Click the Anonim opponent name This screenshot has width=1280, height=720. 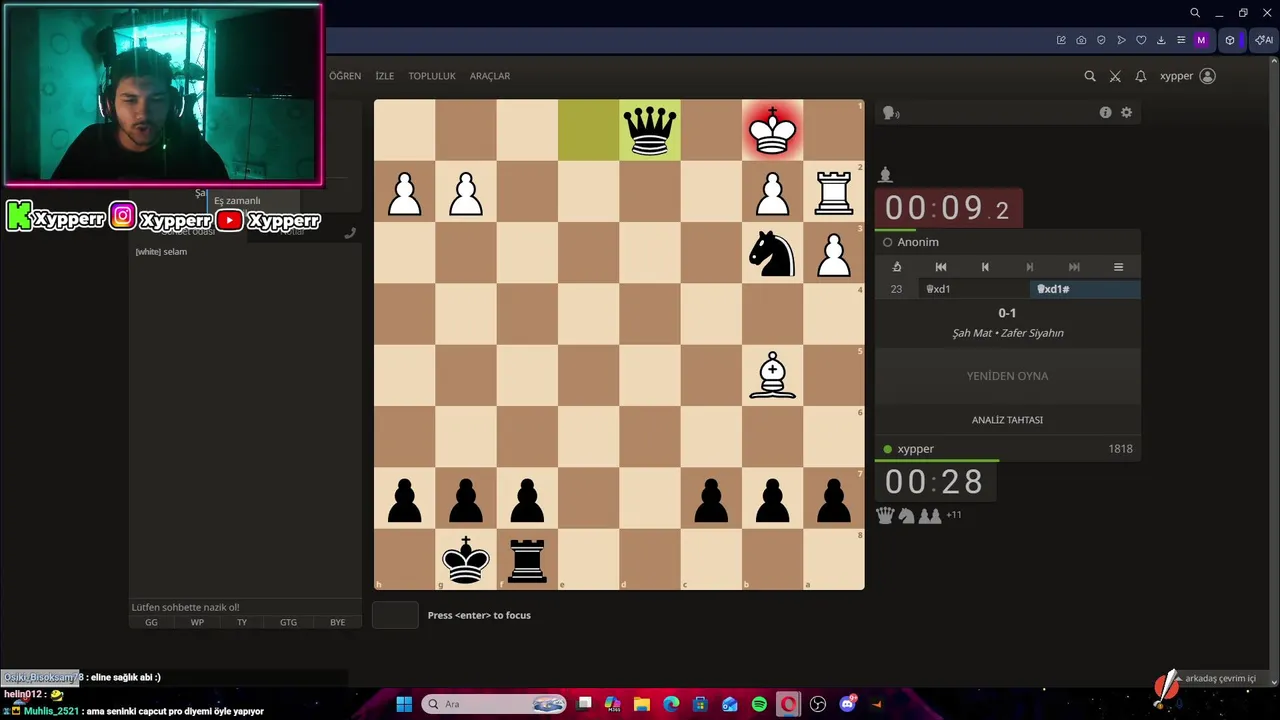(x=918, y=242)
